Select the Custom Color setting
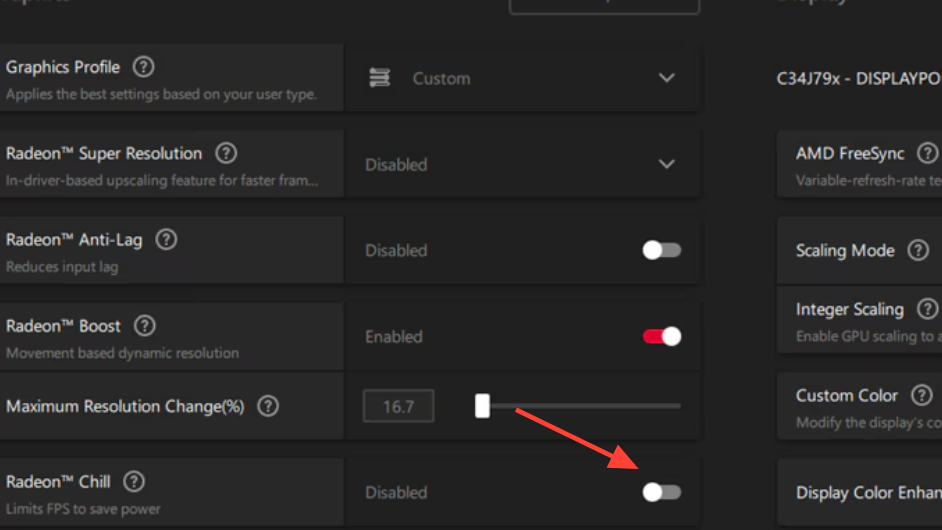This screenshot has width=942, height=530. pos(860,406)
